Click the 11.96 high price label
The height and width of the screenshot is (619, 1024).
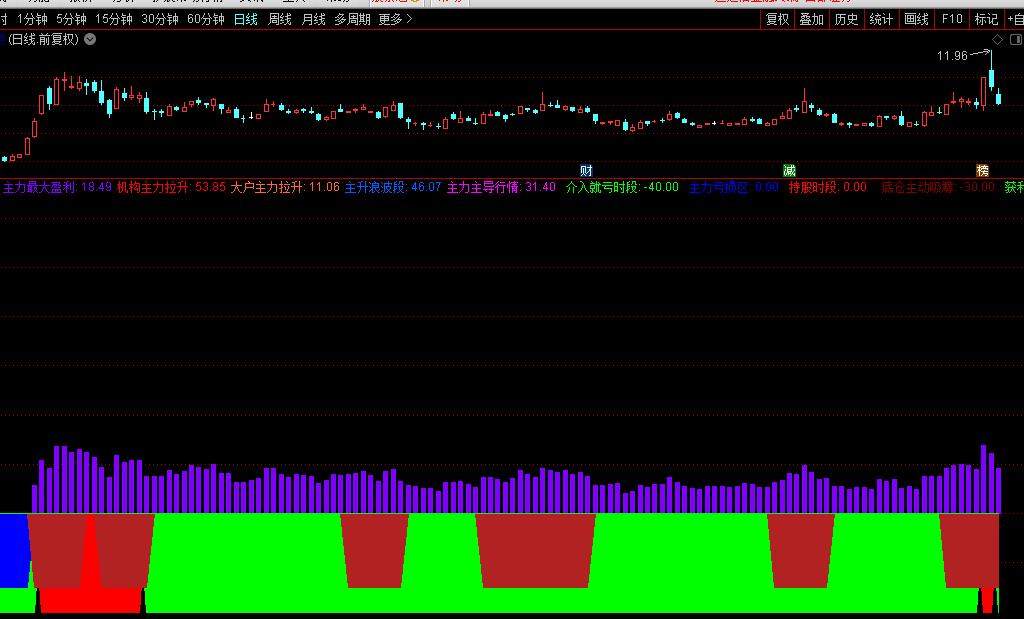point(952,56)
